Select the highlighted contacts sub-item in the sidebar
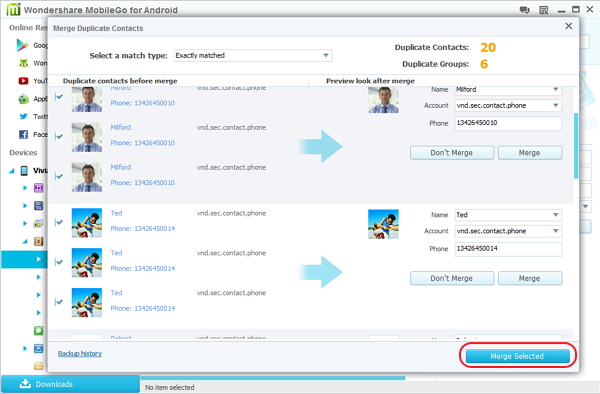 24,259
